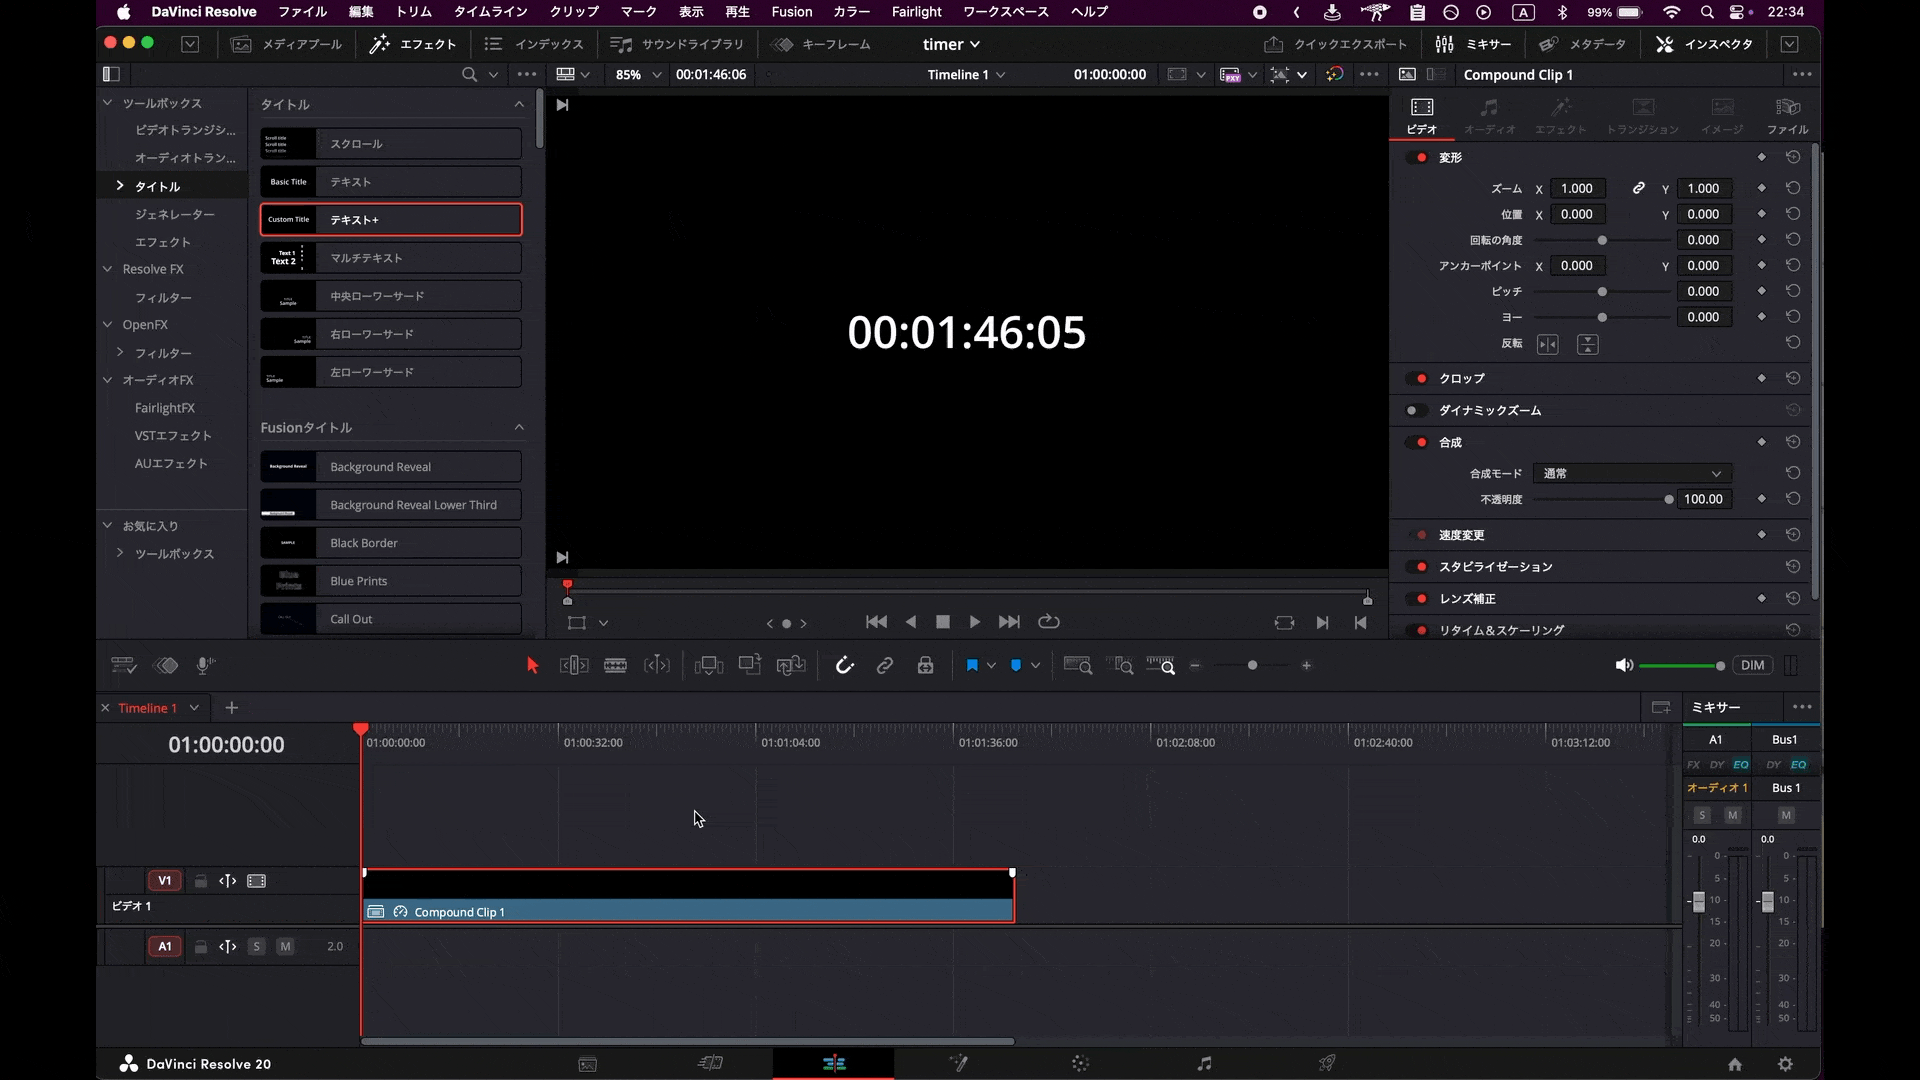Click the blue flag marker icon
This screenshot has width=1920, height=1080.
972,666
